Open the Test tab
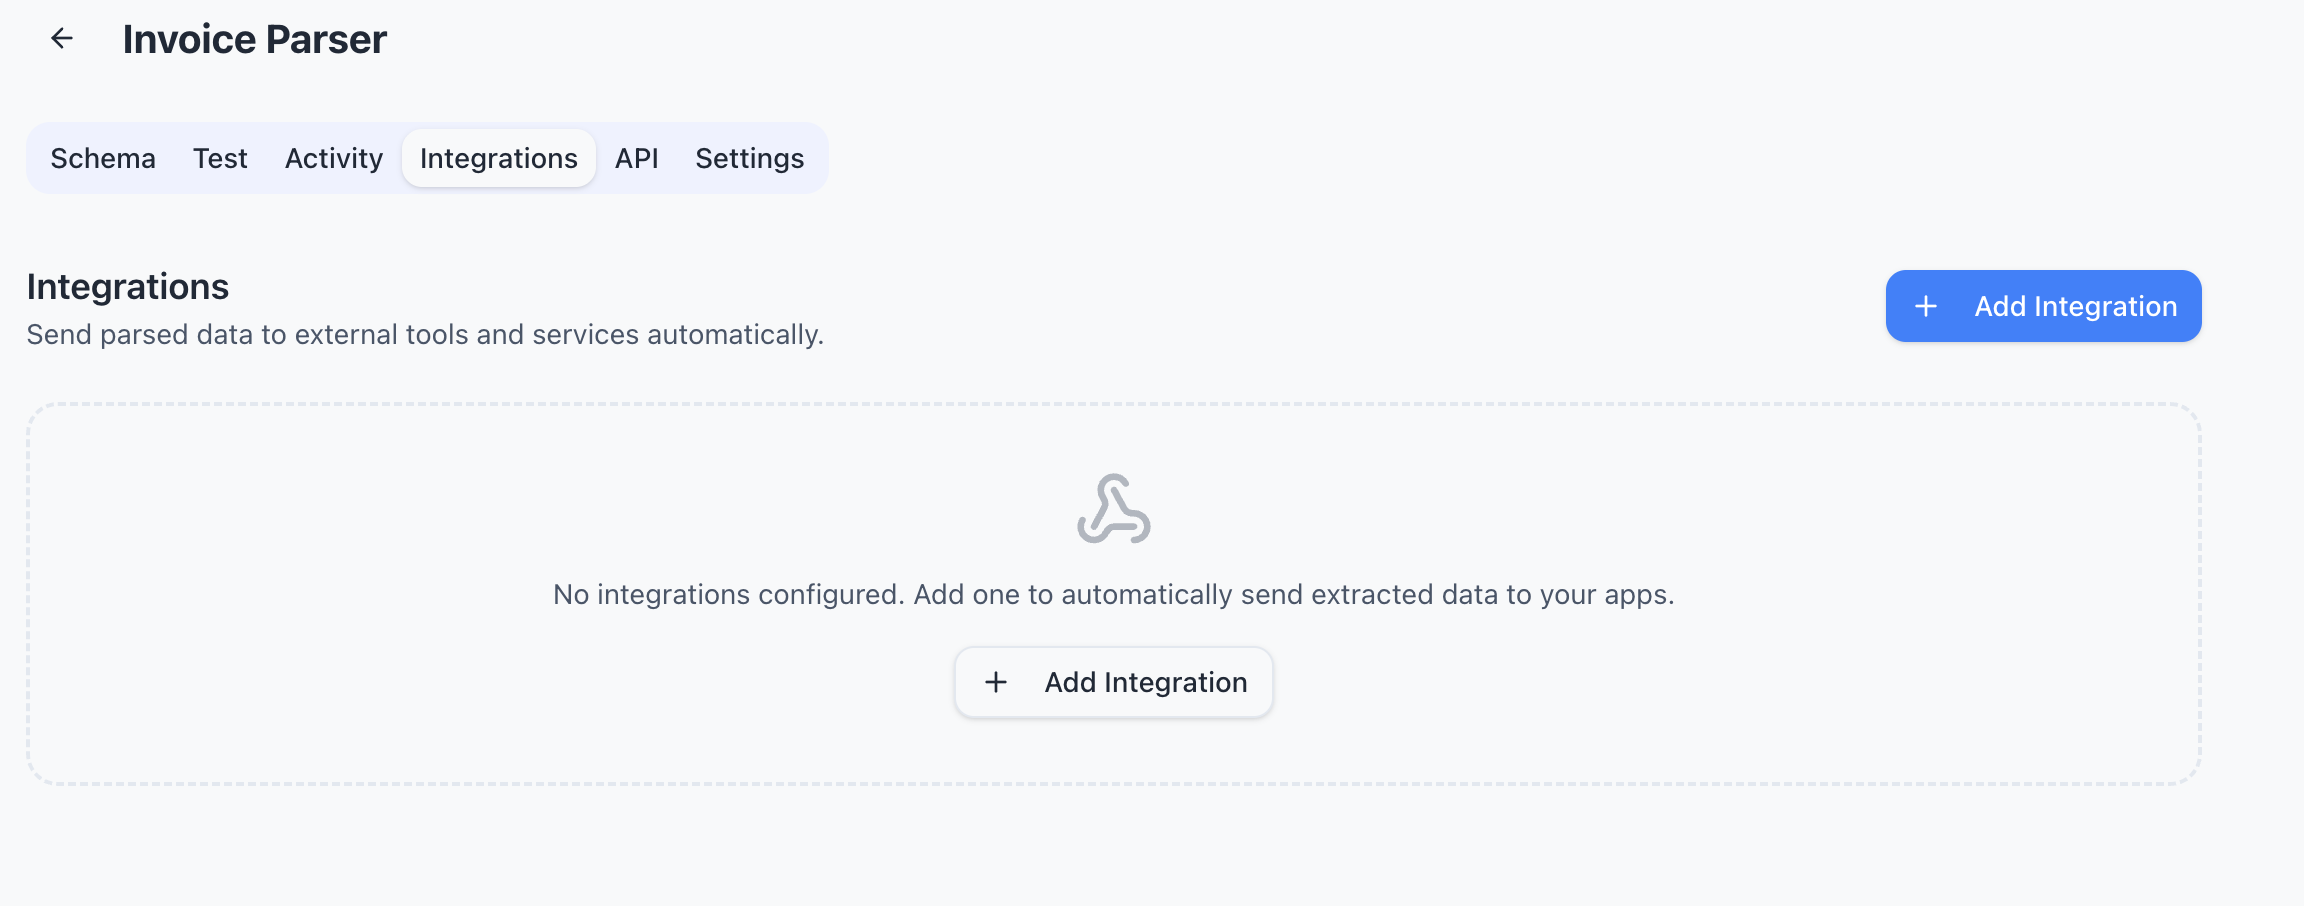Image resolution: width=2304 pixels, height=906 pixels. click(220, 157)
